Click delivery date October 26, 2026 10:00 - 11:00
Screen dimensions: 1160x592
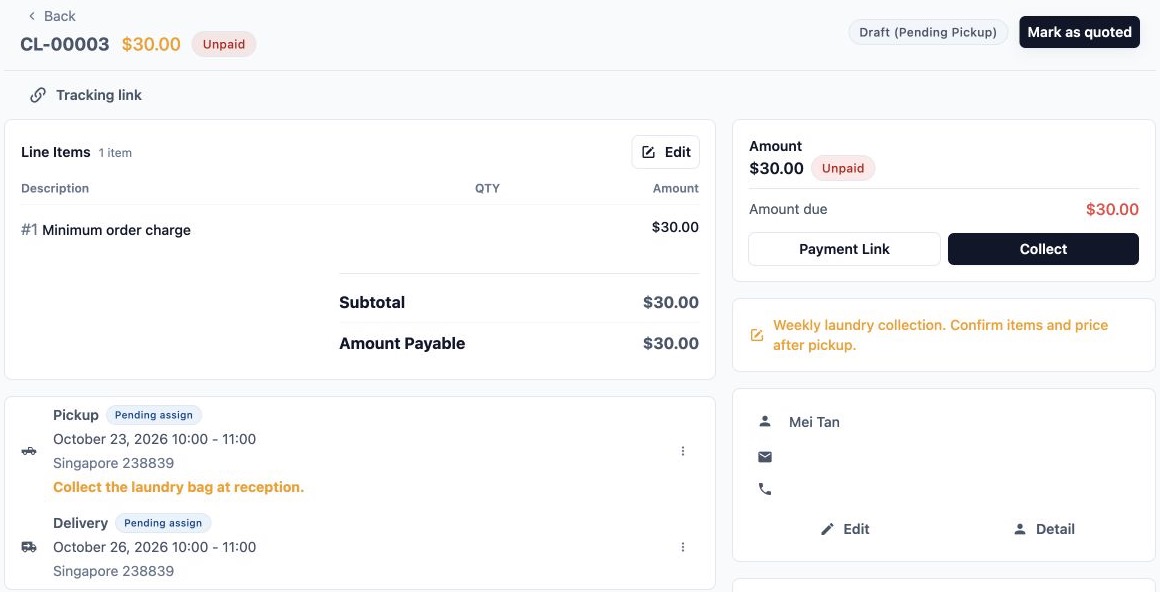[155, 548]
